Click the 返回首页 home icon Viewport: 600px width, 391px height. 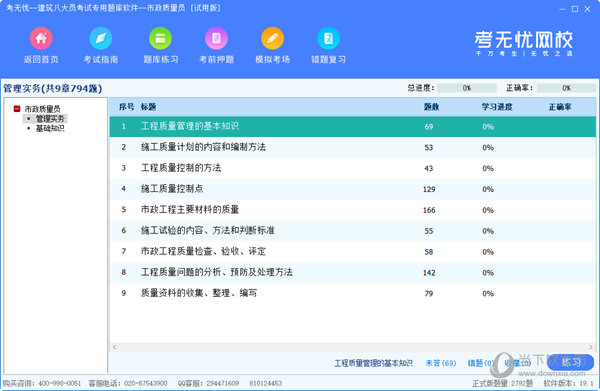41,38
